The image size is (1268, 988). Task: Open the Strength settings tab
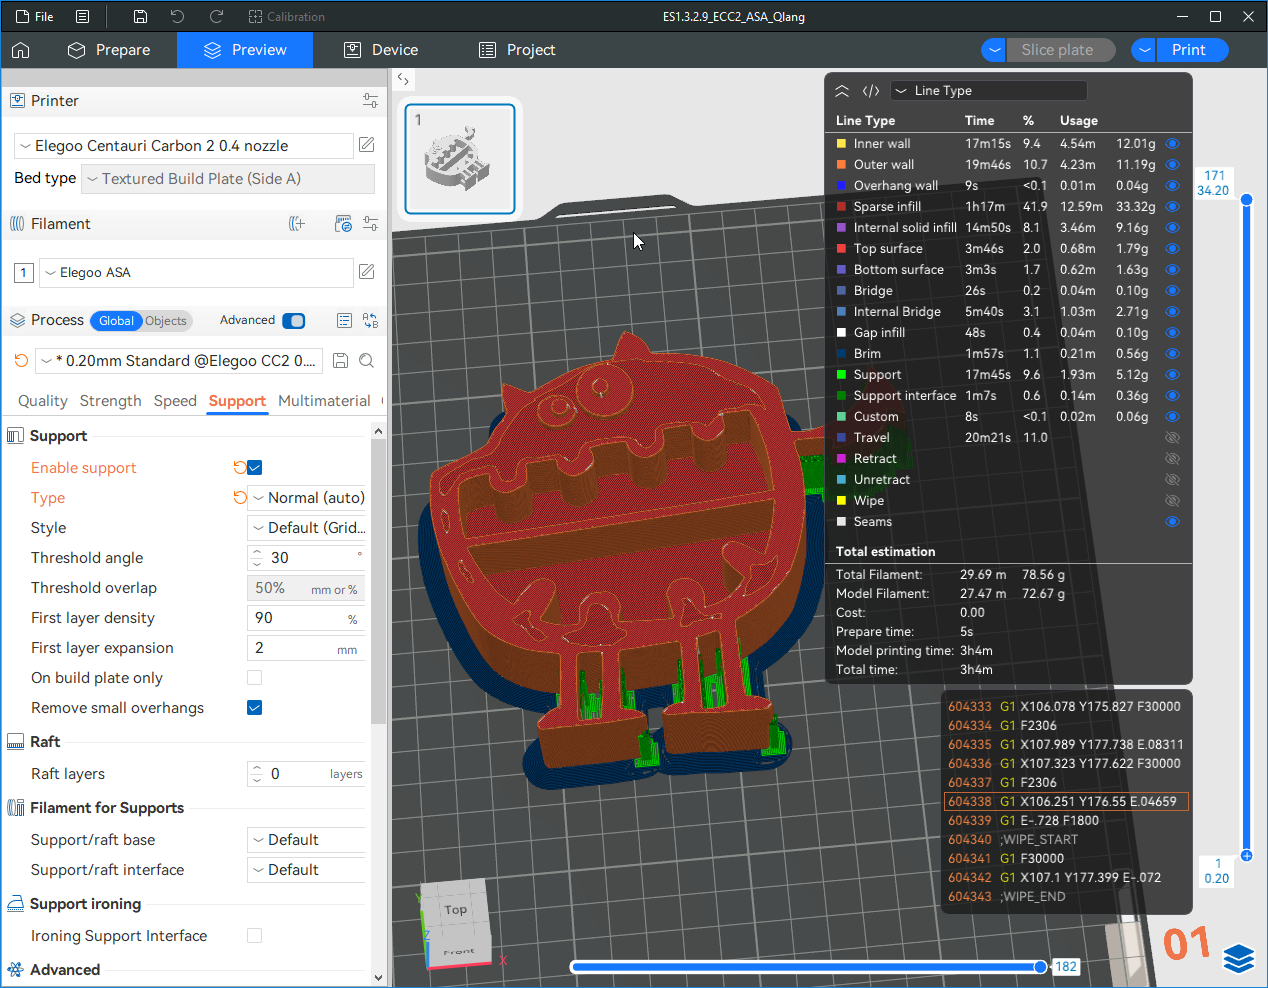point(110,401)
